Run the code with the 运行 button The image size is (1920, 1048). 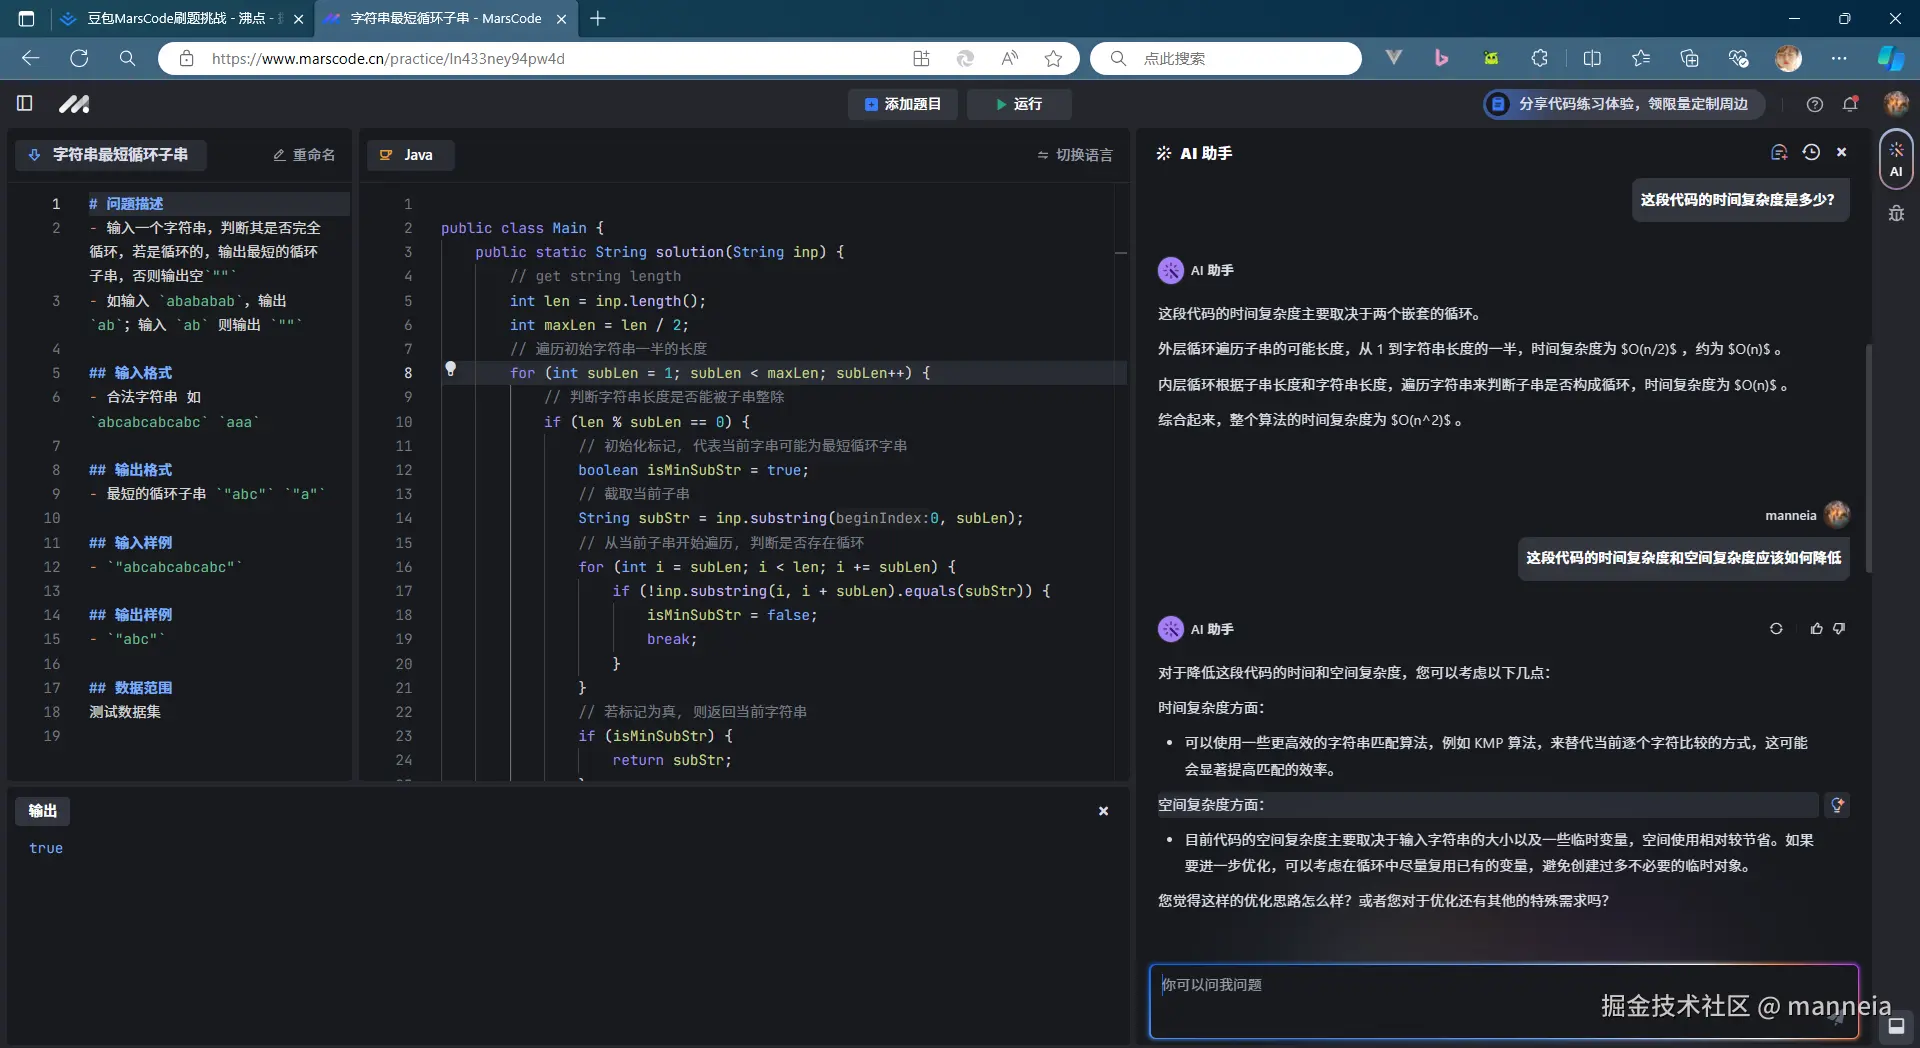click(x=1019, y=104)
